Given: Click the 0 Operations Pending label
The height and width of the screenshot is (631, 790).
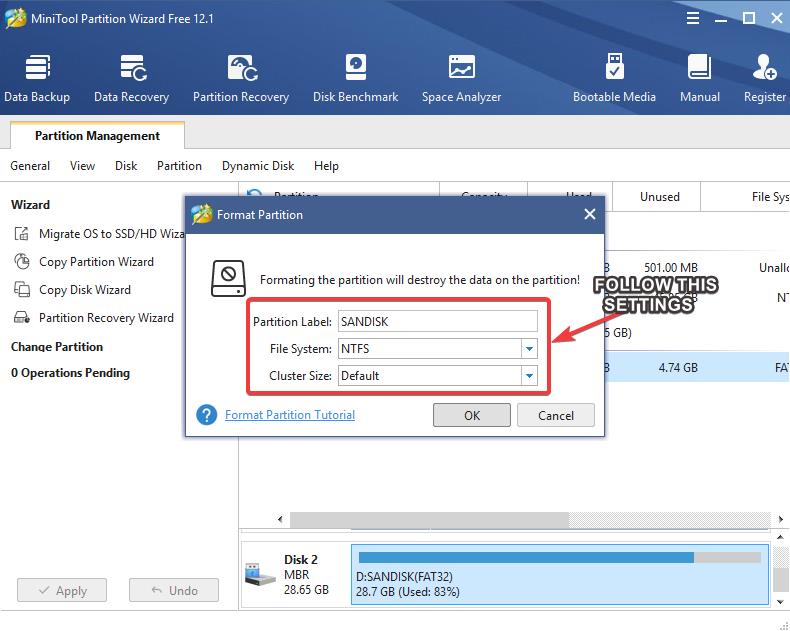Looking at the screenshot, I should (71, 373).
